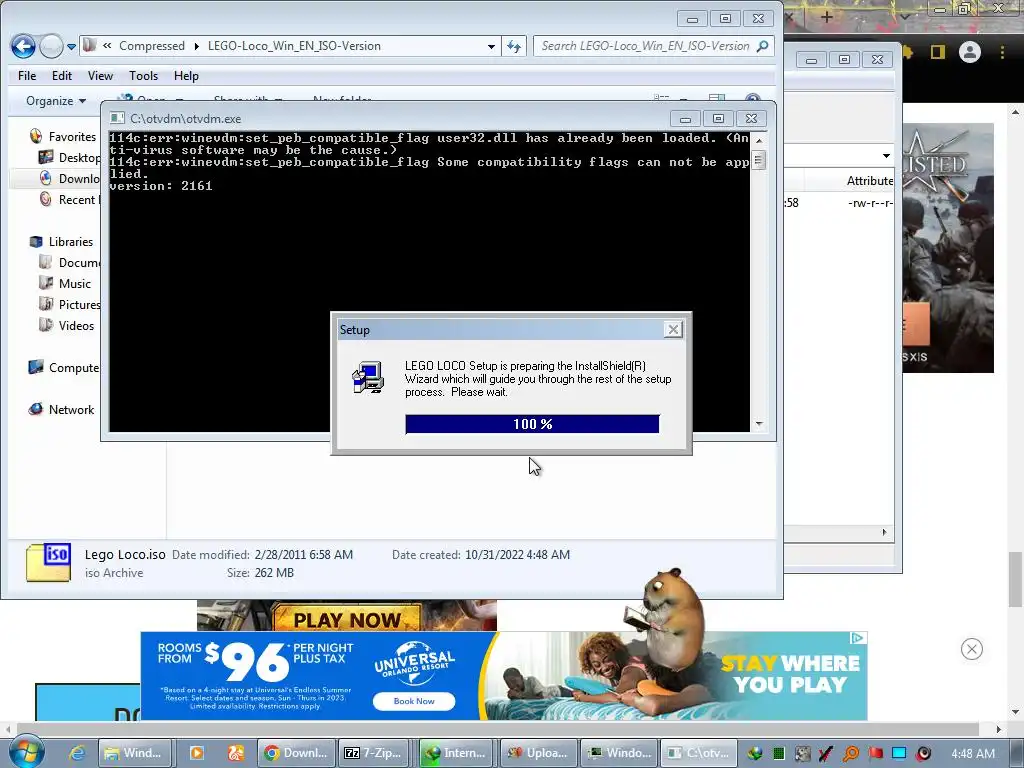Click the console scrollbar down arrow
This screenshot has height=768, width=1024.
pyautogui.click(x=758, y=424)
